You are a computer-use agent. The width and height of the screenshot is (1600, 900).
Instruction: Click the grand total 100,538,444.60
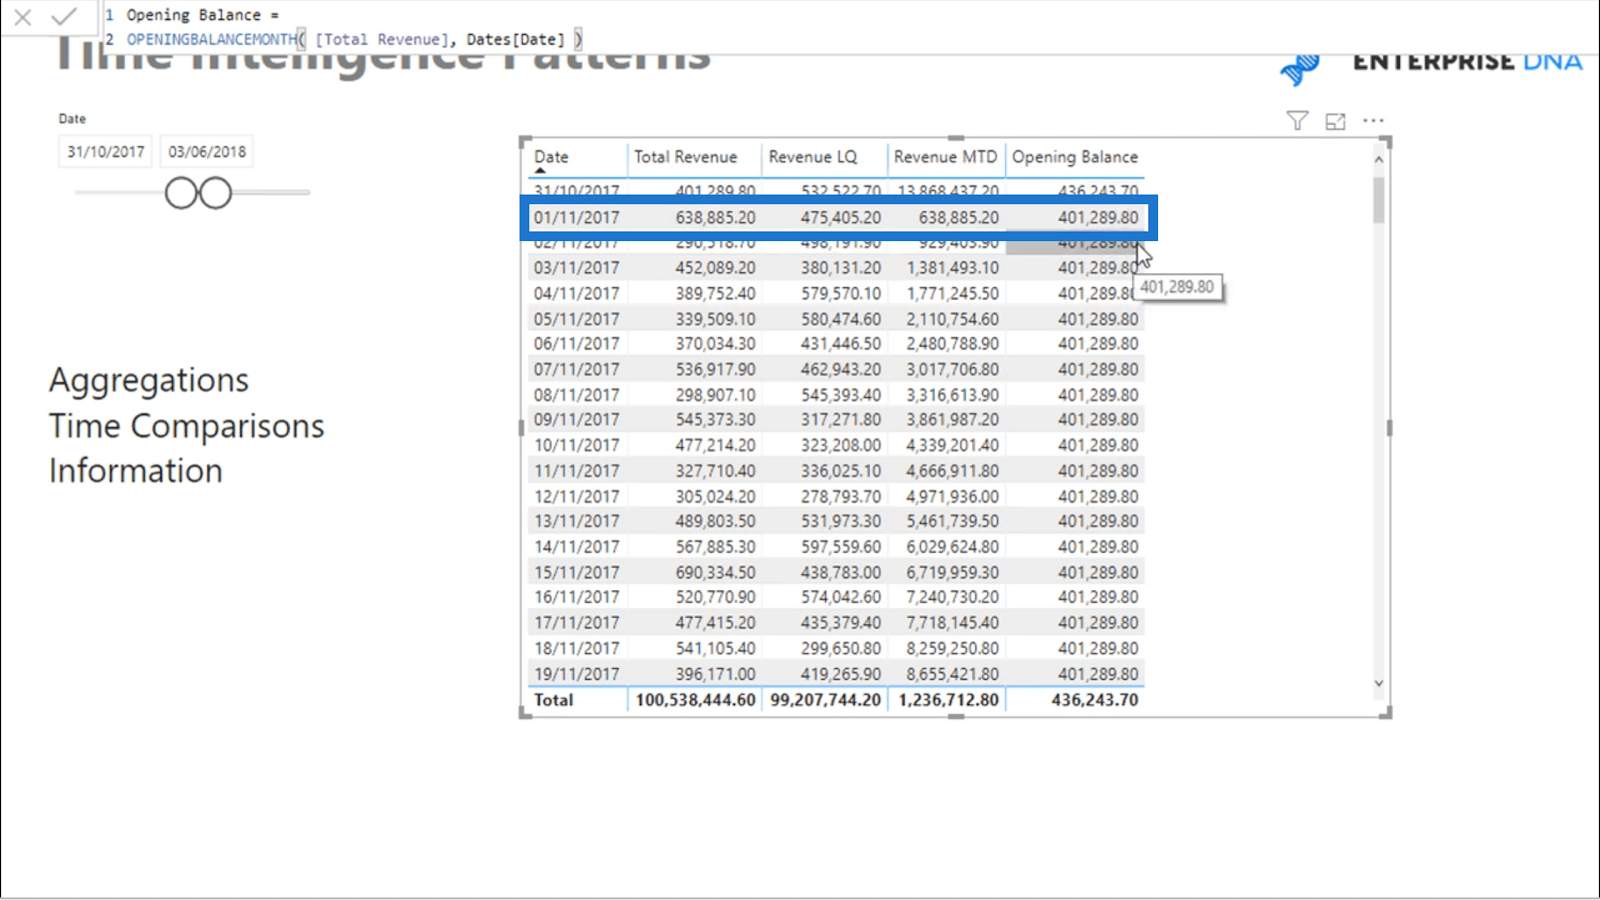click(x=695, y=700)
